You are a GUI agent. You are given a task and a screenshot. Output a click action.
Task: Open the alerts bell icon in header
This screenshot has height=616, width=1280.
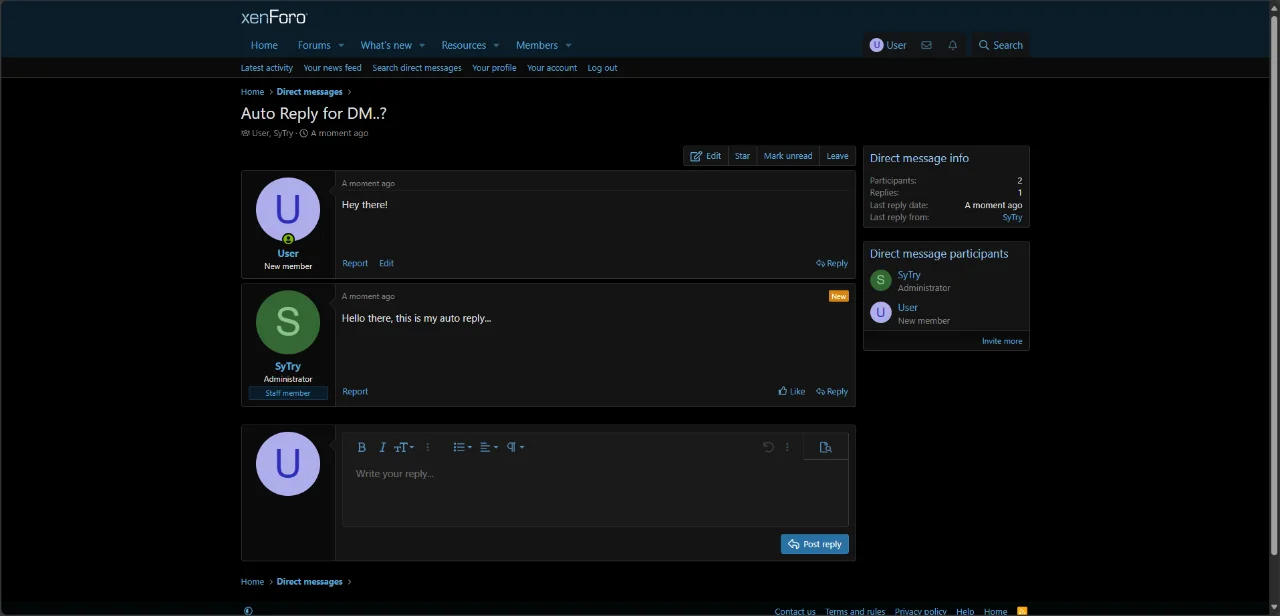[x=953, y=45]
